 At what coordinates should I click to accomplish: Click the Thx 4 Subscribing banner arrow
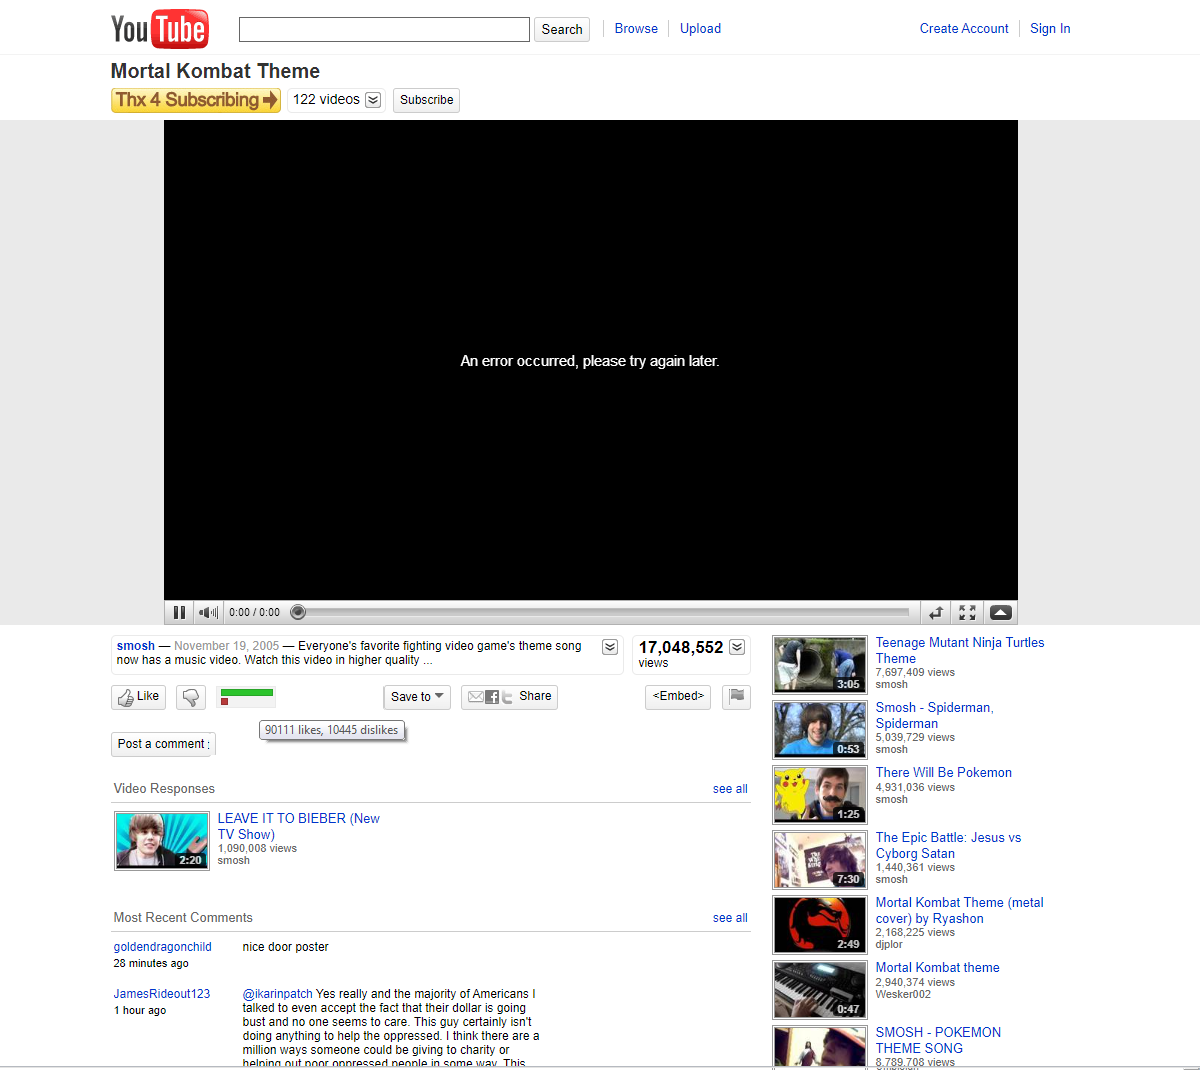[x=270, y=100]
